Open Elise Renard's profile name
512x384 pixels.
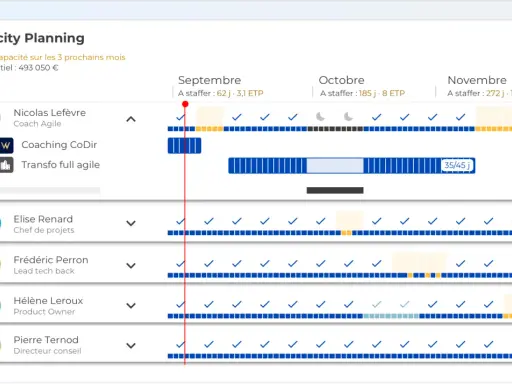pyautogui.click(x=43, y=219)
